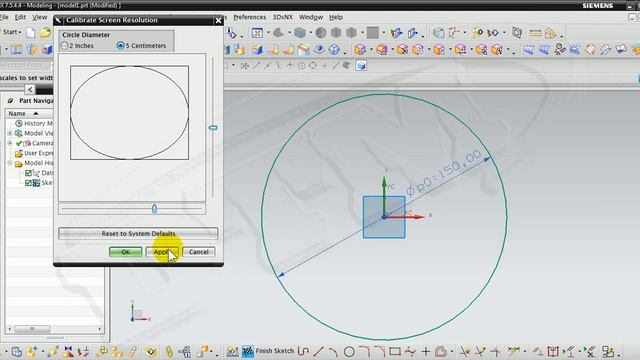Screen dimensions: 640x360
Task: Expand the Cameras tree node
Action: click(x=10, y=143)
